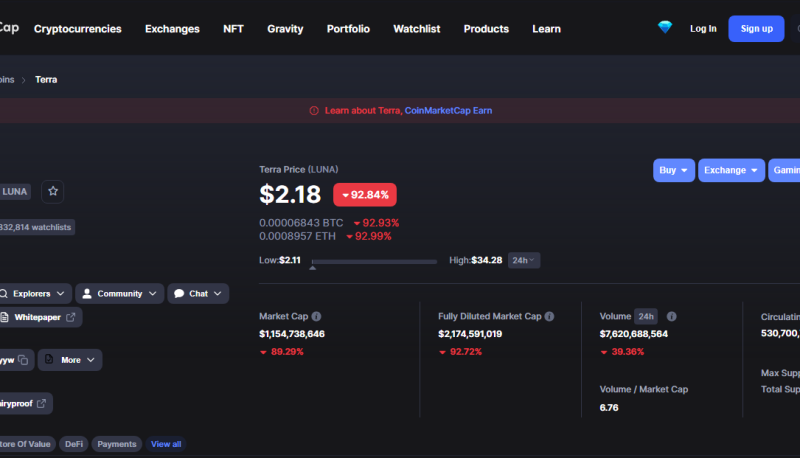Viewport: 800px width, 458px height.
Task: Click the Market Cap info icon
Action: click(x=316, y=316)
